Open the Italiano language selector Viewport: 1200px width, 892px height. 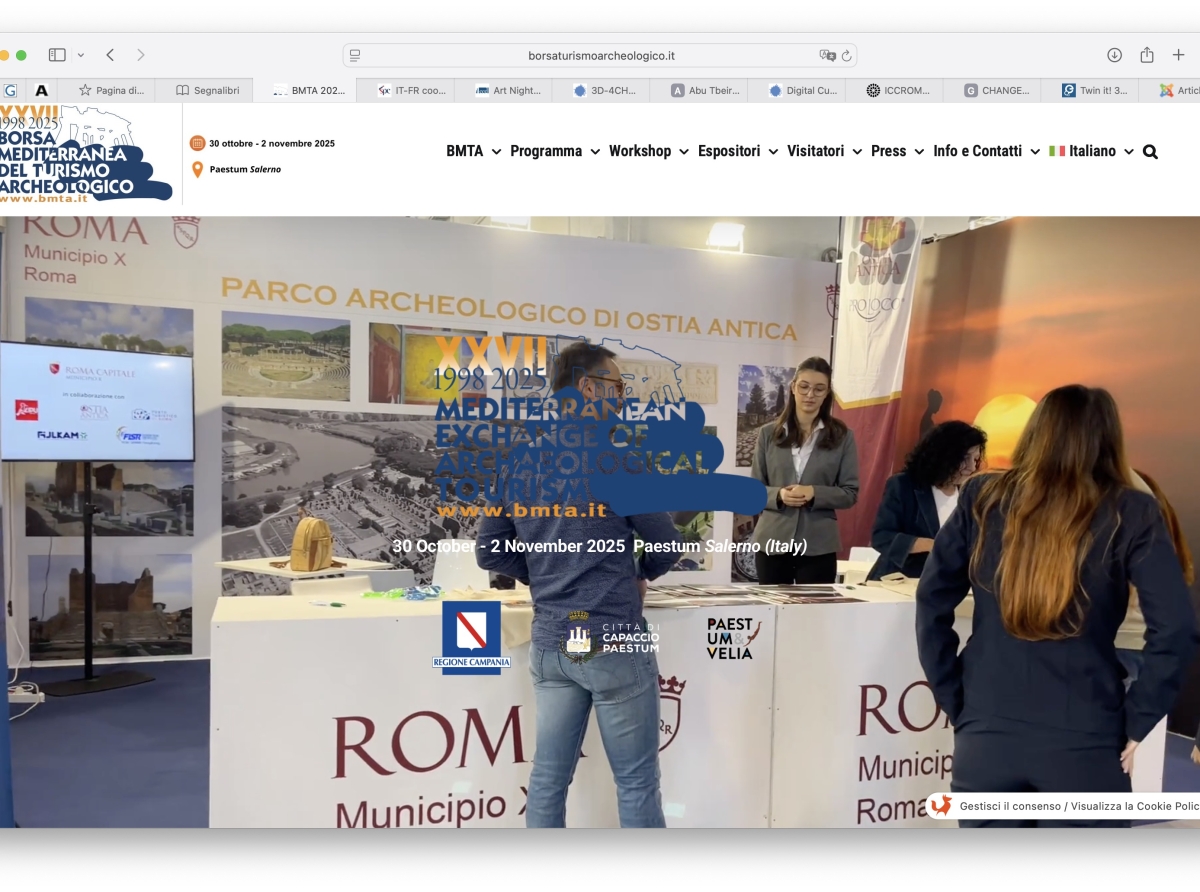[1091, 151]
